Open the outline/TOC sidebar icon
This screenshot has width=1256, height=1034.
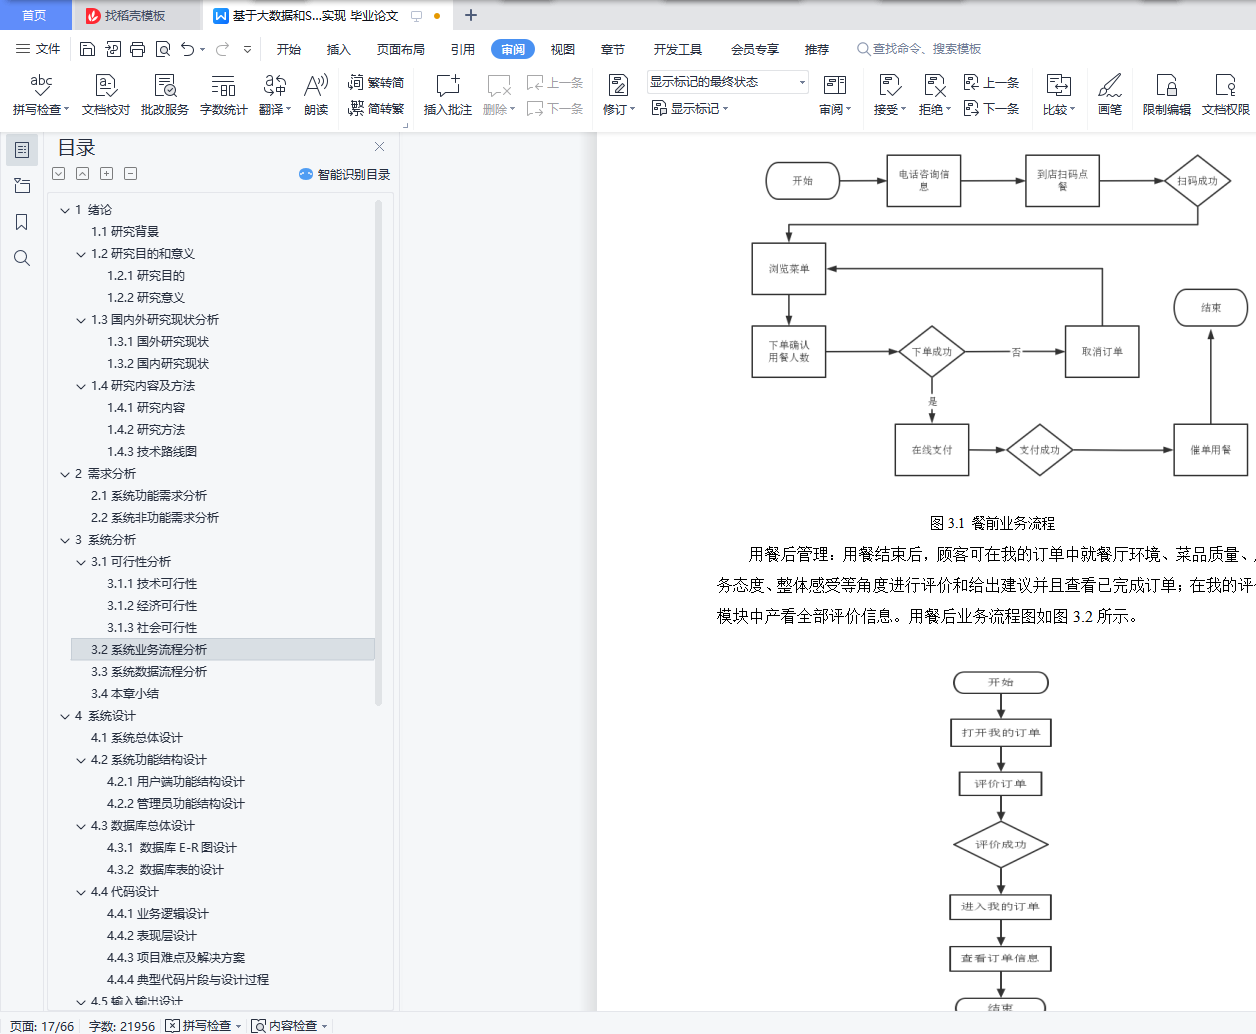coord(22,150)
